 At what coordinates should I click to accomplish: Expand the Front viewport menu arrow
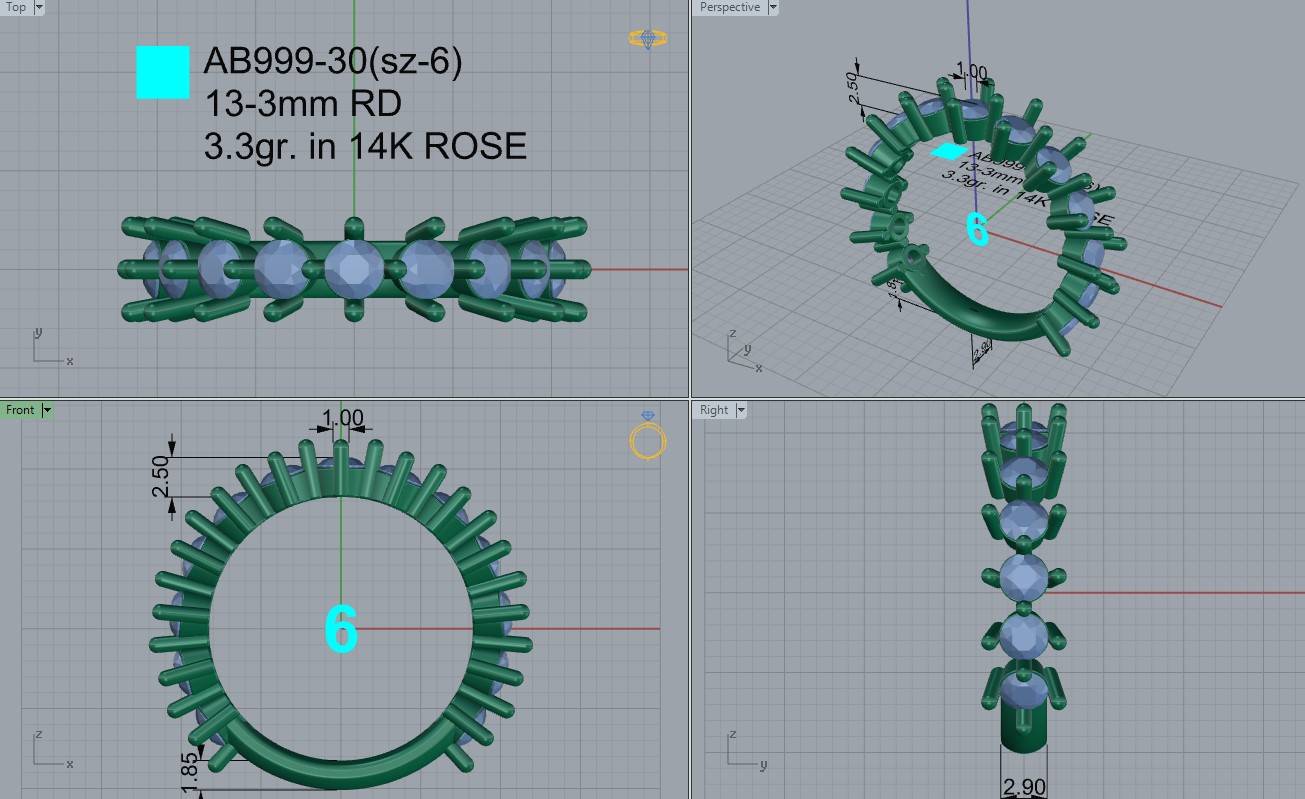(x=47, y=410)
